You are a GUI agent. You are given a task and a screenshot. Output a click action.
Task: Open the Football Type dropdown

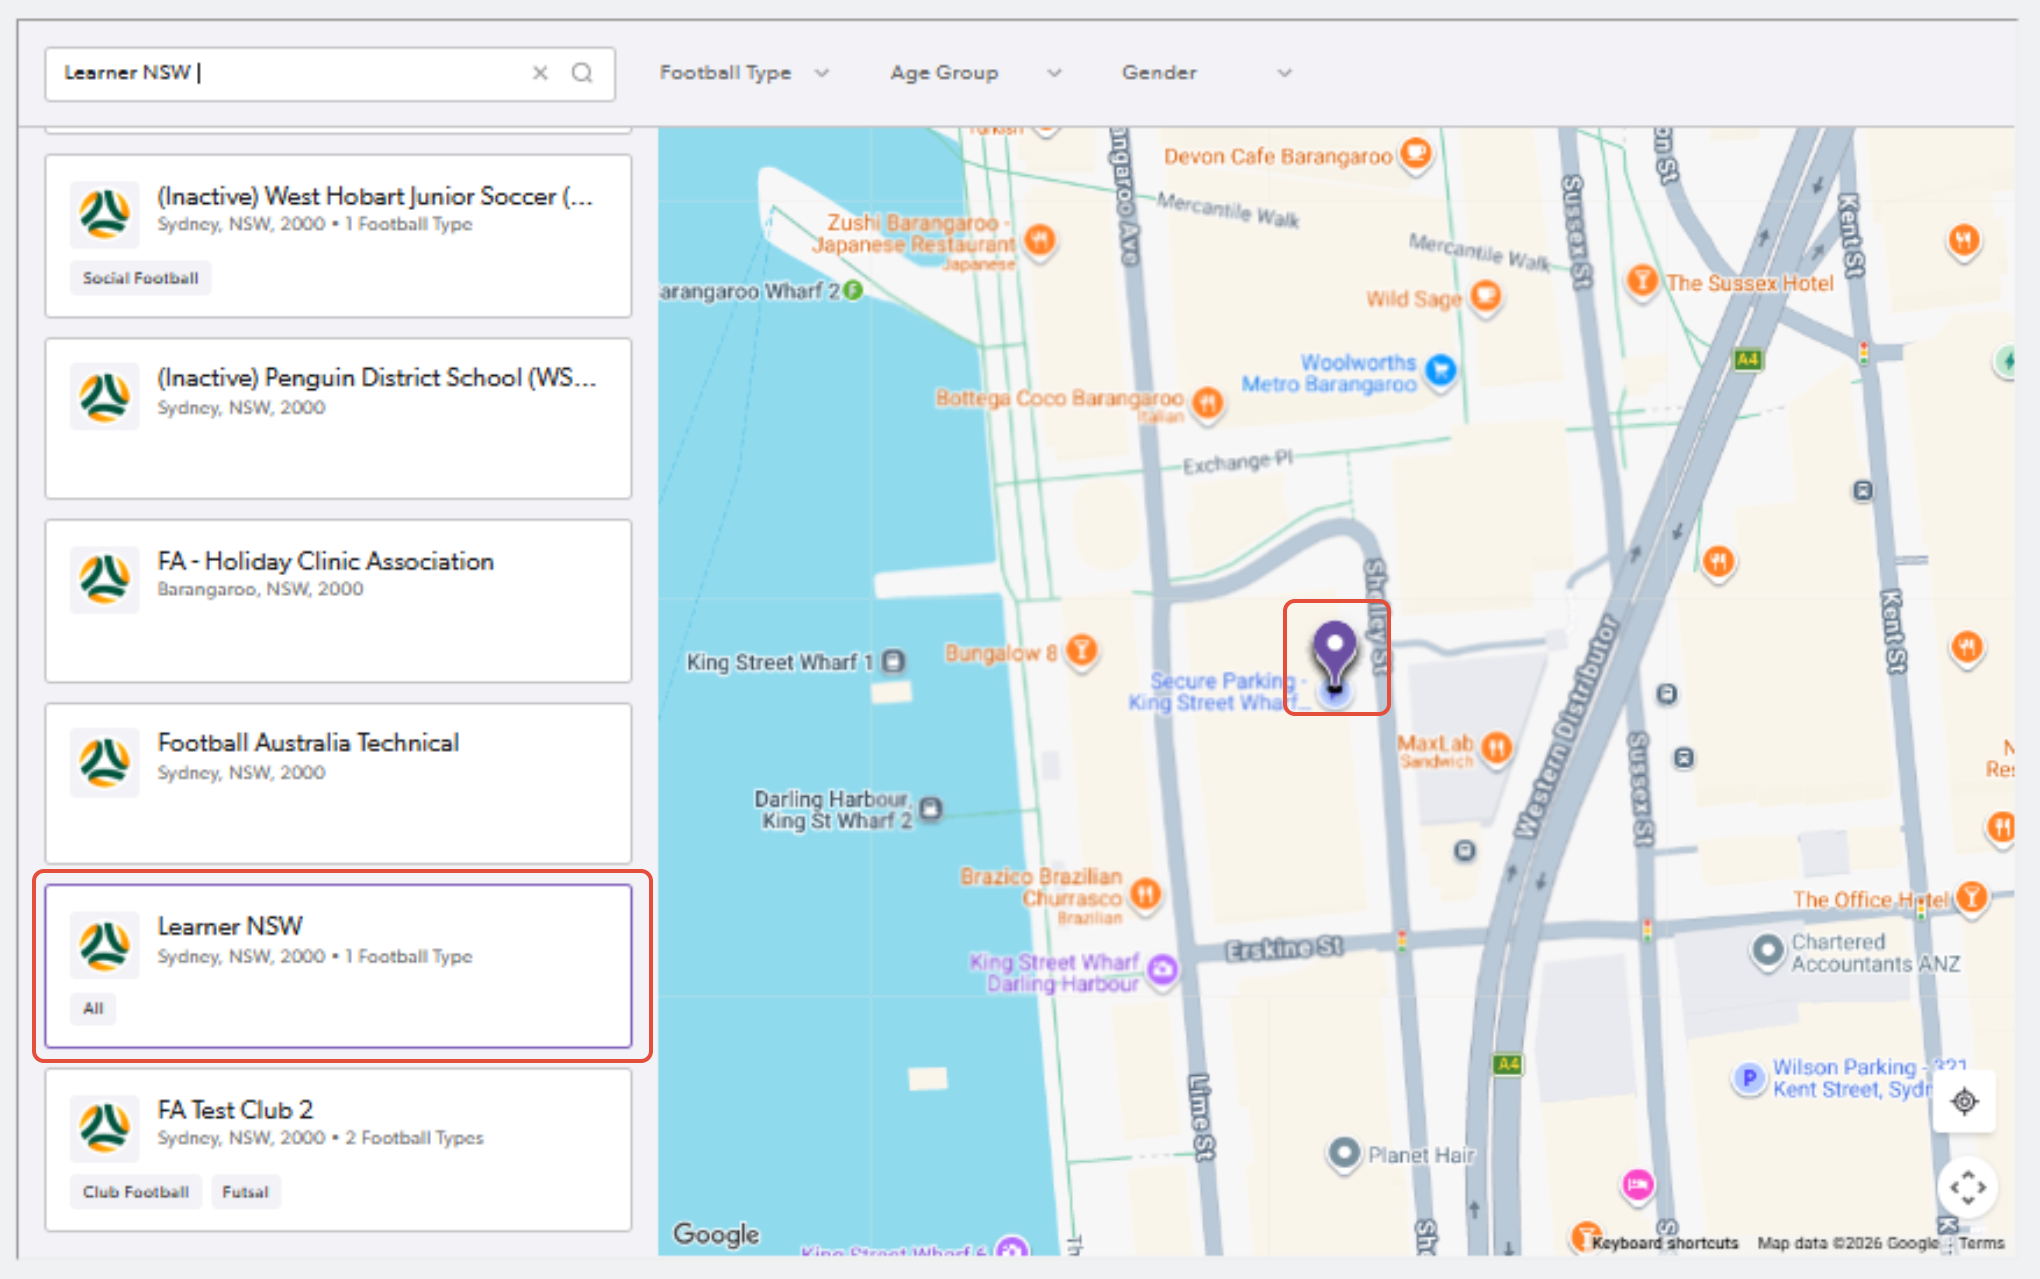click(744, 73)
